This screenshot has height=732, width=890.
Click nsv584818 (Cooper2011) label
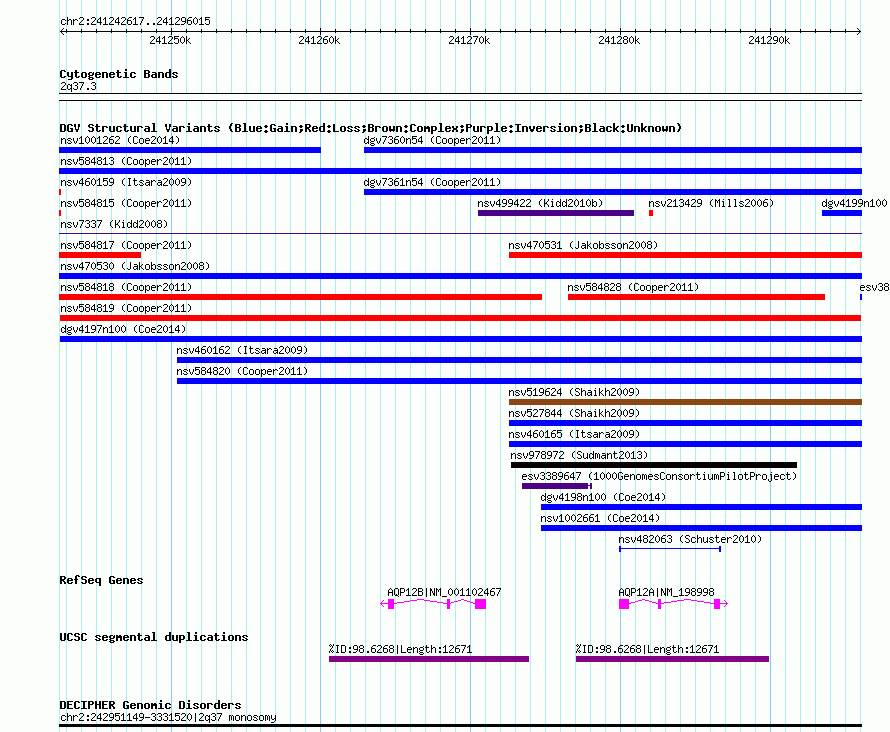(126, 287)
